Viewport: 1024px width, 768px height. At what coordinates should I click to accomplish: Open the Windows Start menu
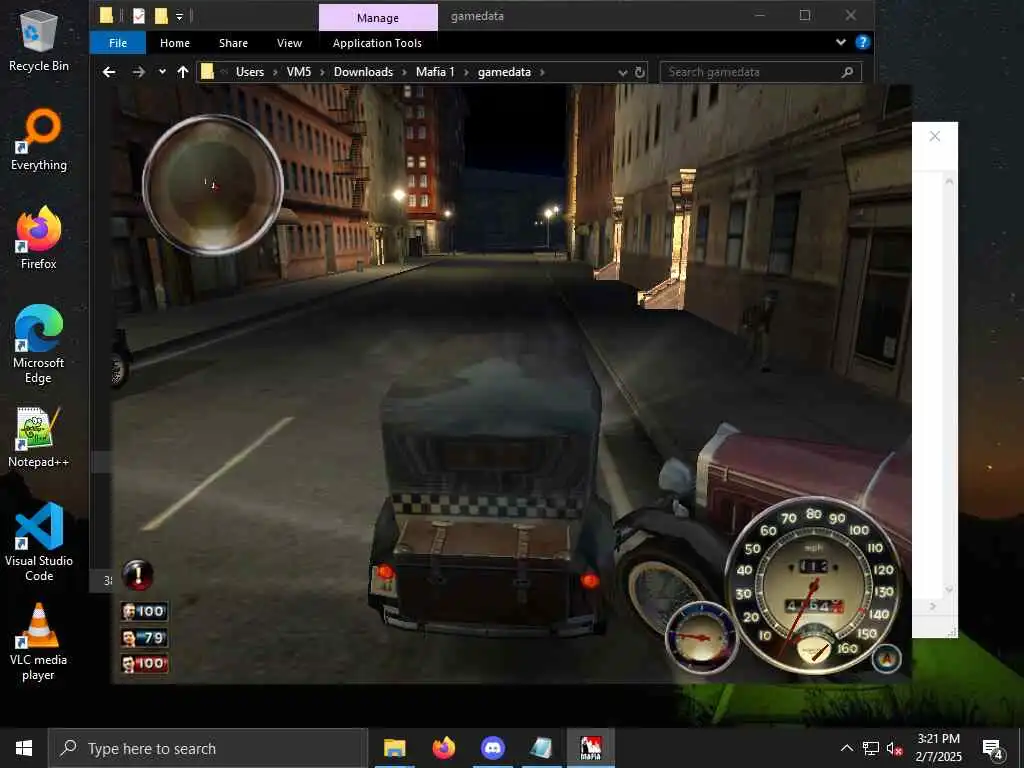[24, 748]
